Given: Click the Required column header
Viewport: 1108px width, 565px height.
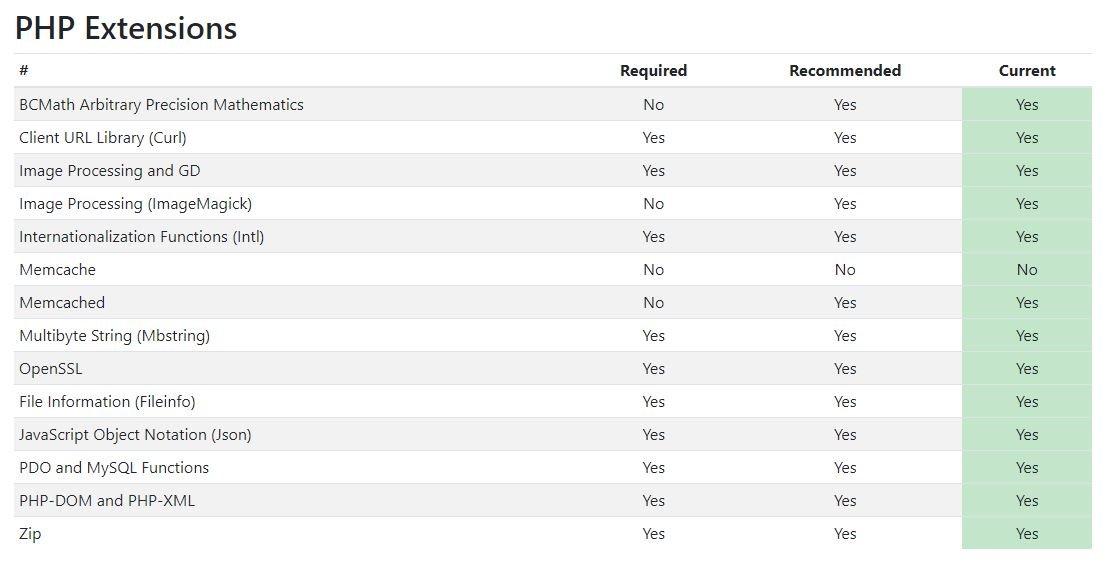Looking at the screenshot, I should [x=653, y=71].
